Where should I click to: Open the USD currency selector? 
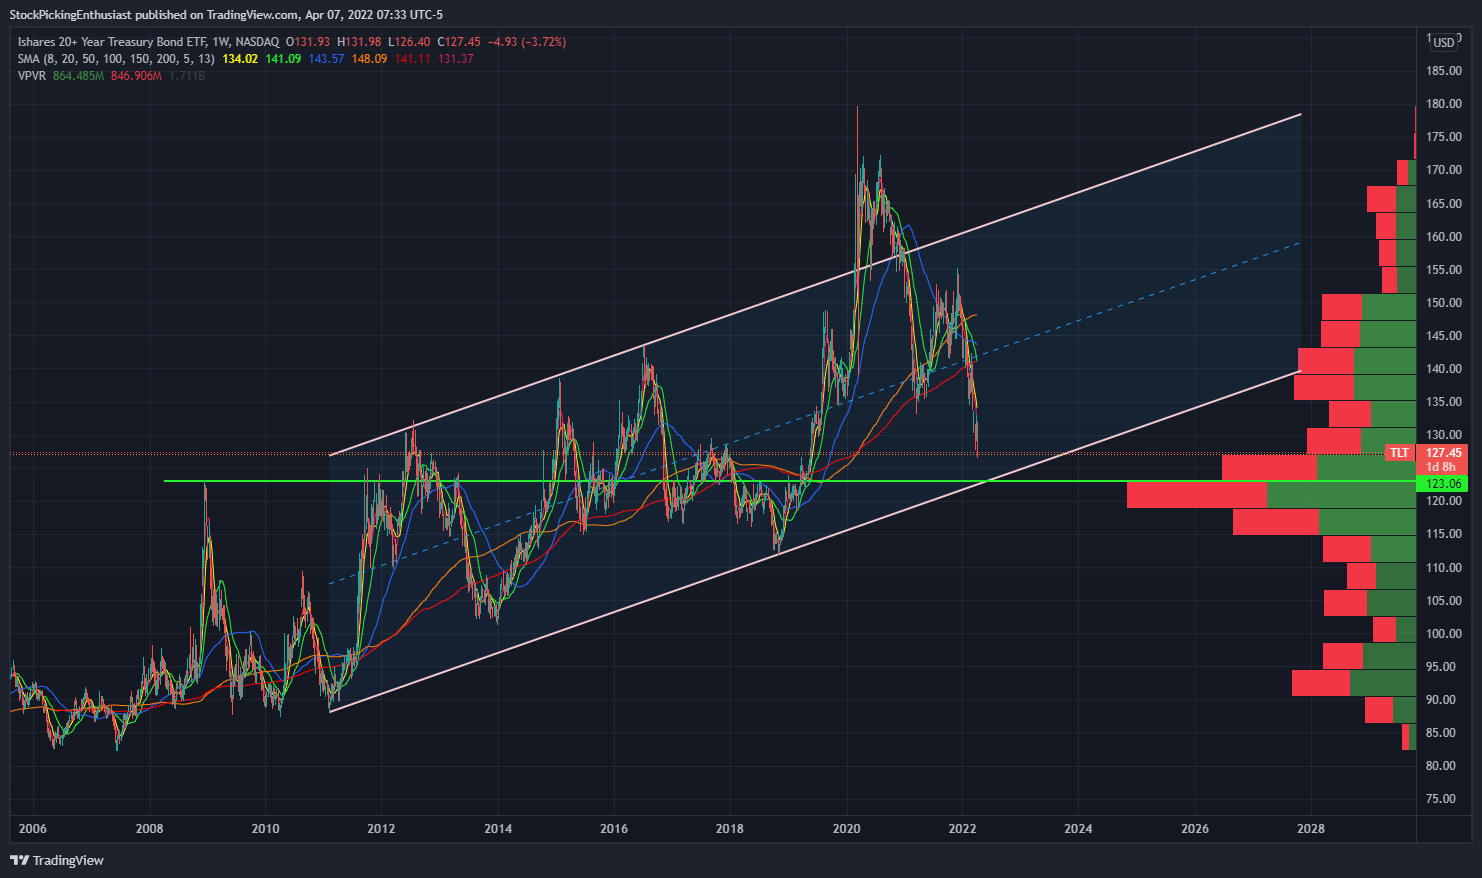coord(1444,42)
